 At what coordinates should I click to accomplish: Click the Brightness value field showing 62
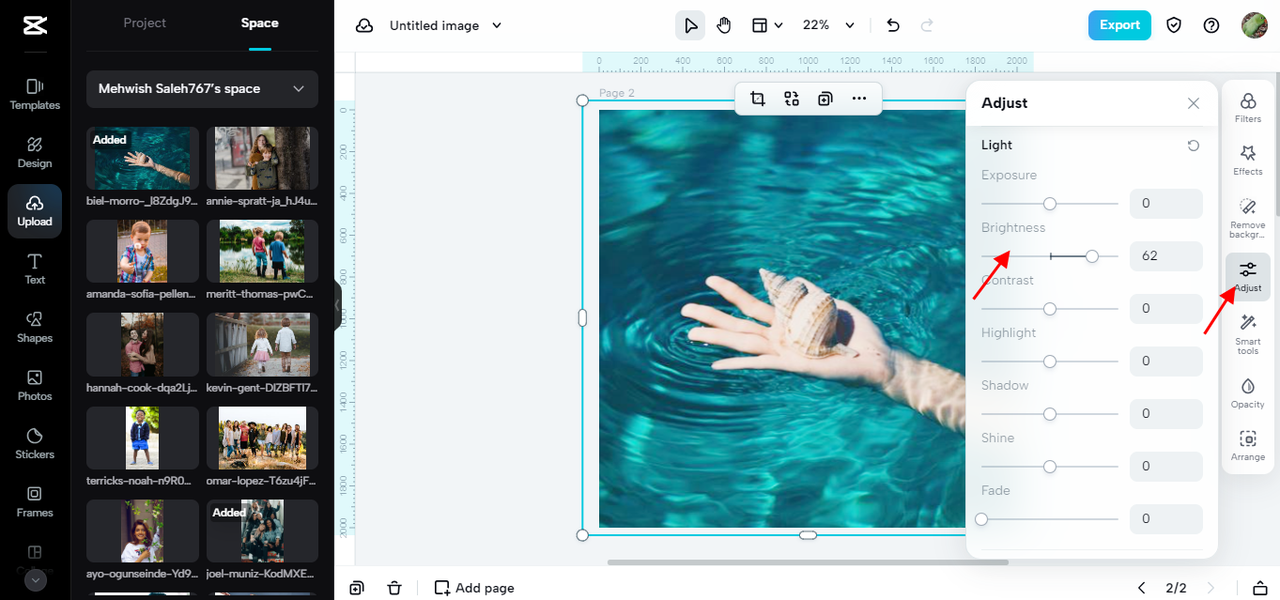1166,256
